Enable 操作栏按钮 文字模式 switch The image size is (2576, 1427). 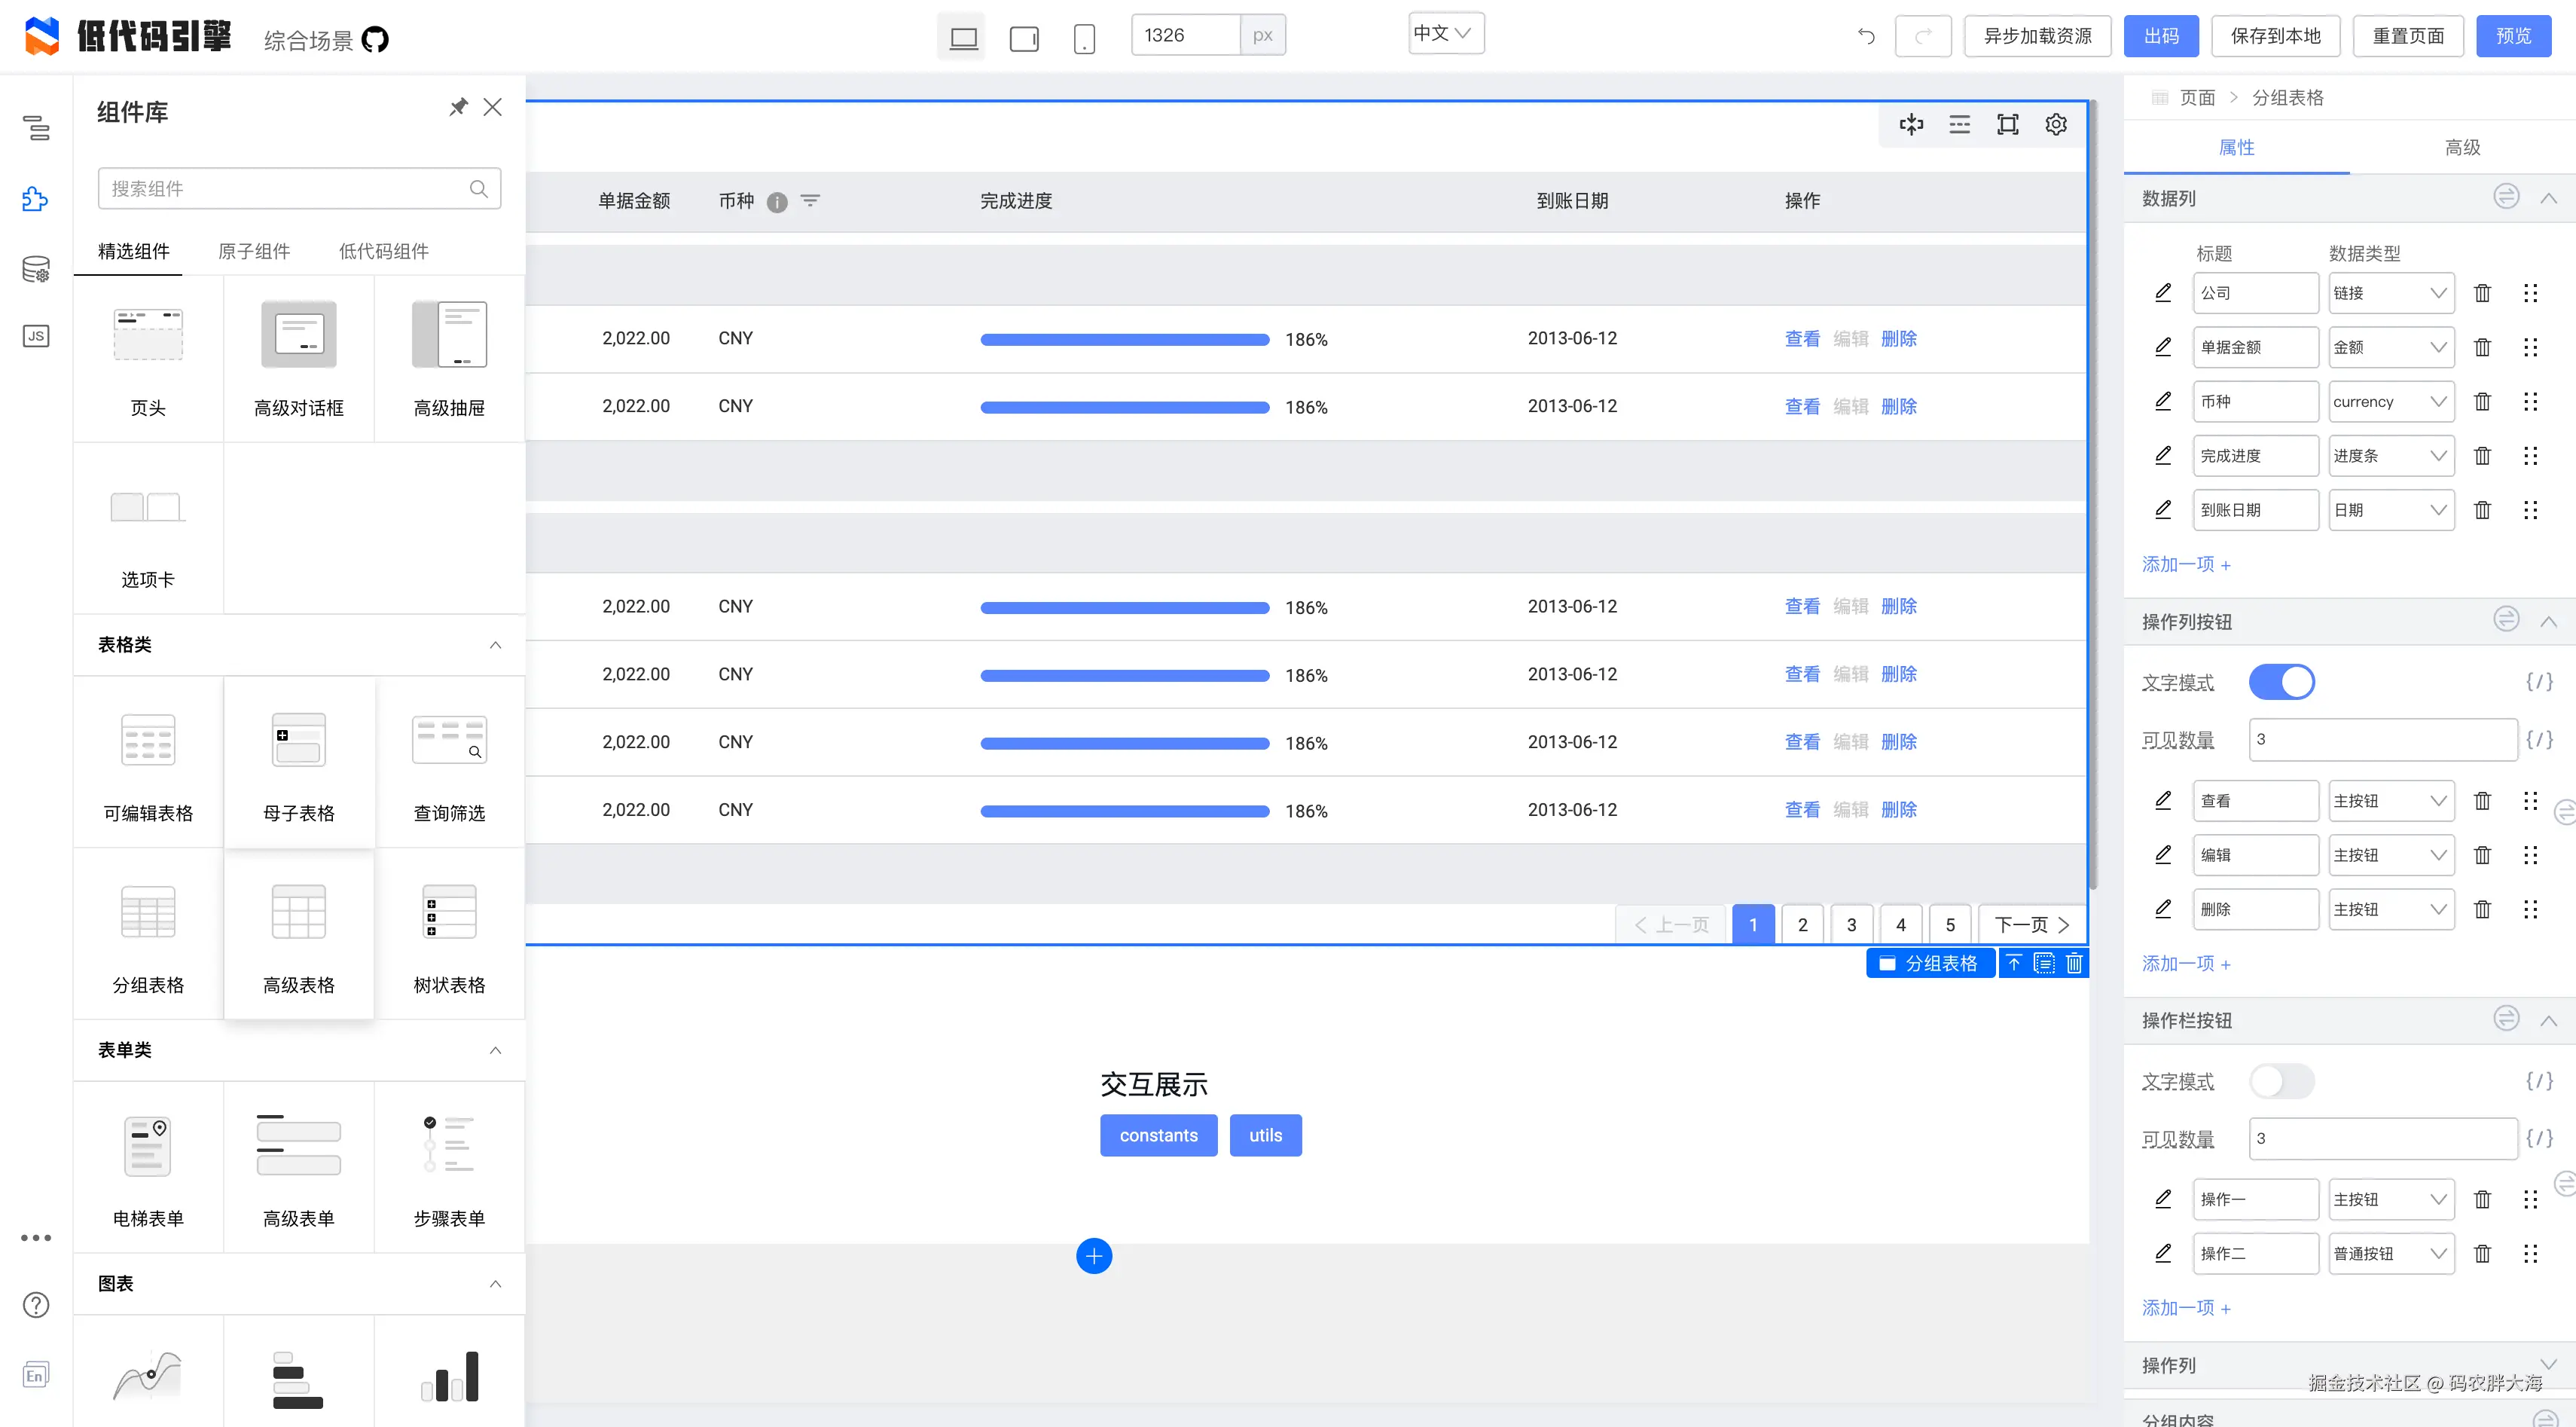[x=2281, y=1081]
